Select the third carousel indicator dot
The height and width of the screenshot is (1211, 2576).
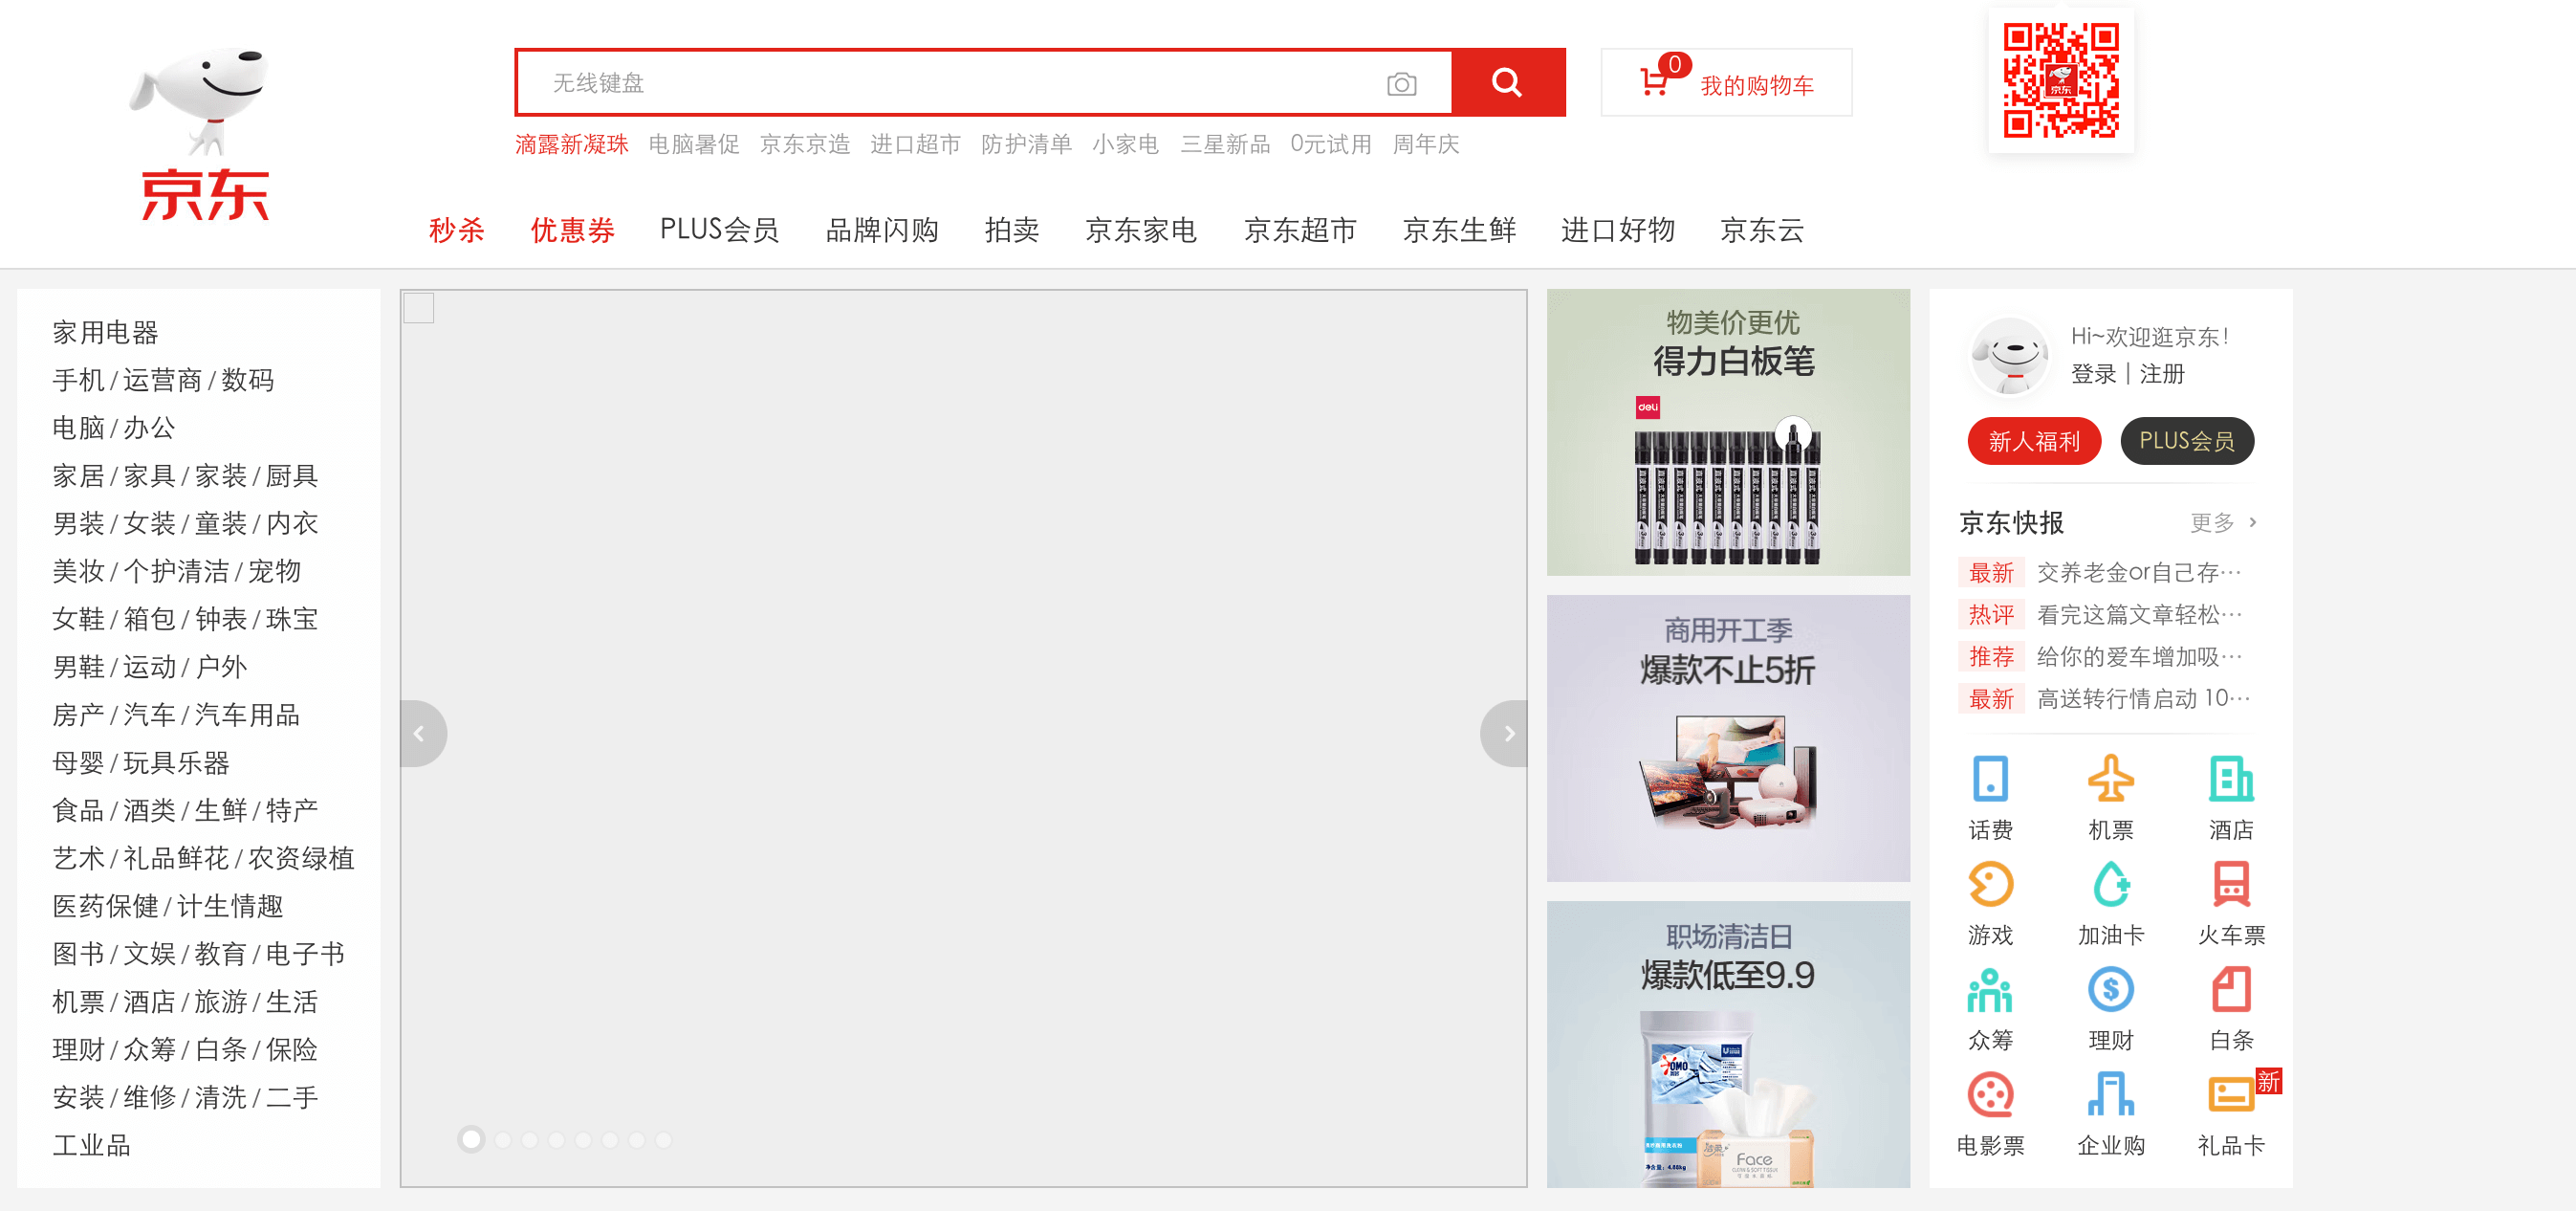pyautogui.click(x=530, y=1140)
